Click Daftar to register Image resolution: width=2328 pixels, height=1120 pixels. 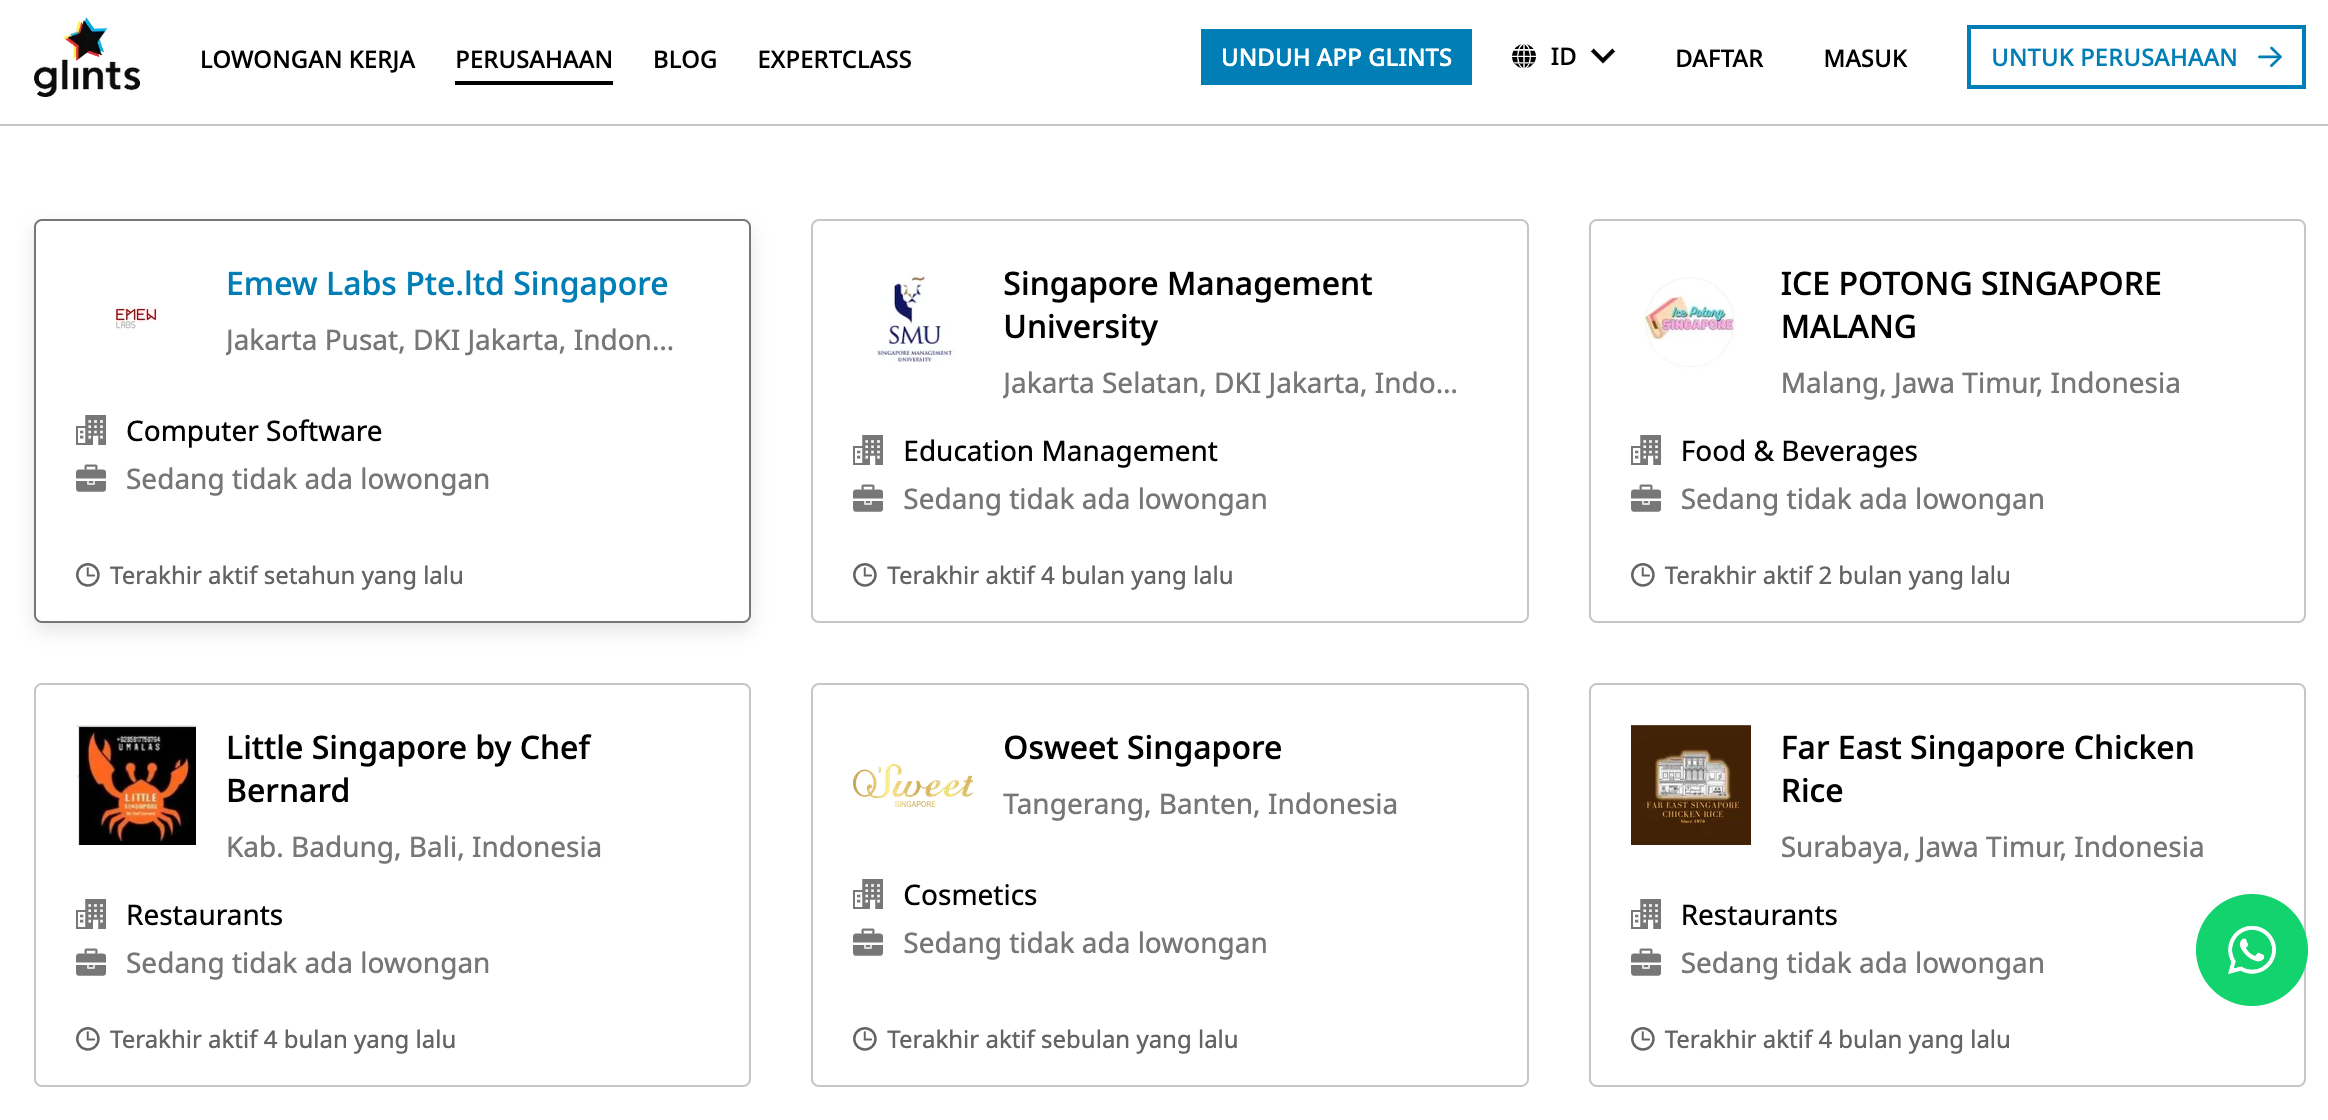tap(1719, 58)
